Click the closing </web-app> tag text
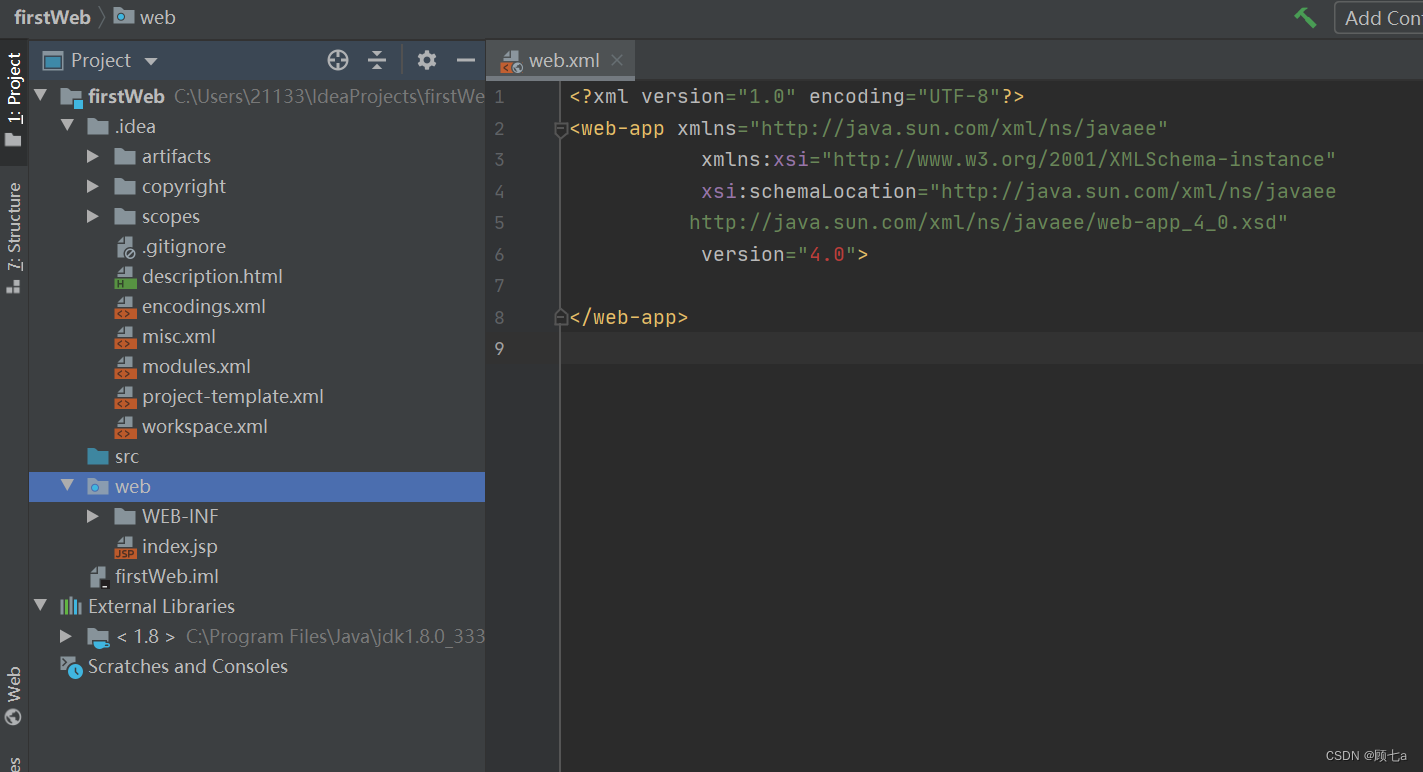Screen dimensions: 1423x772 [629, 317]
